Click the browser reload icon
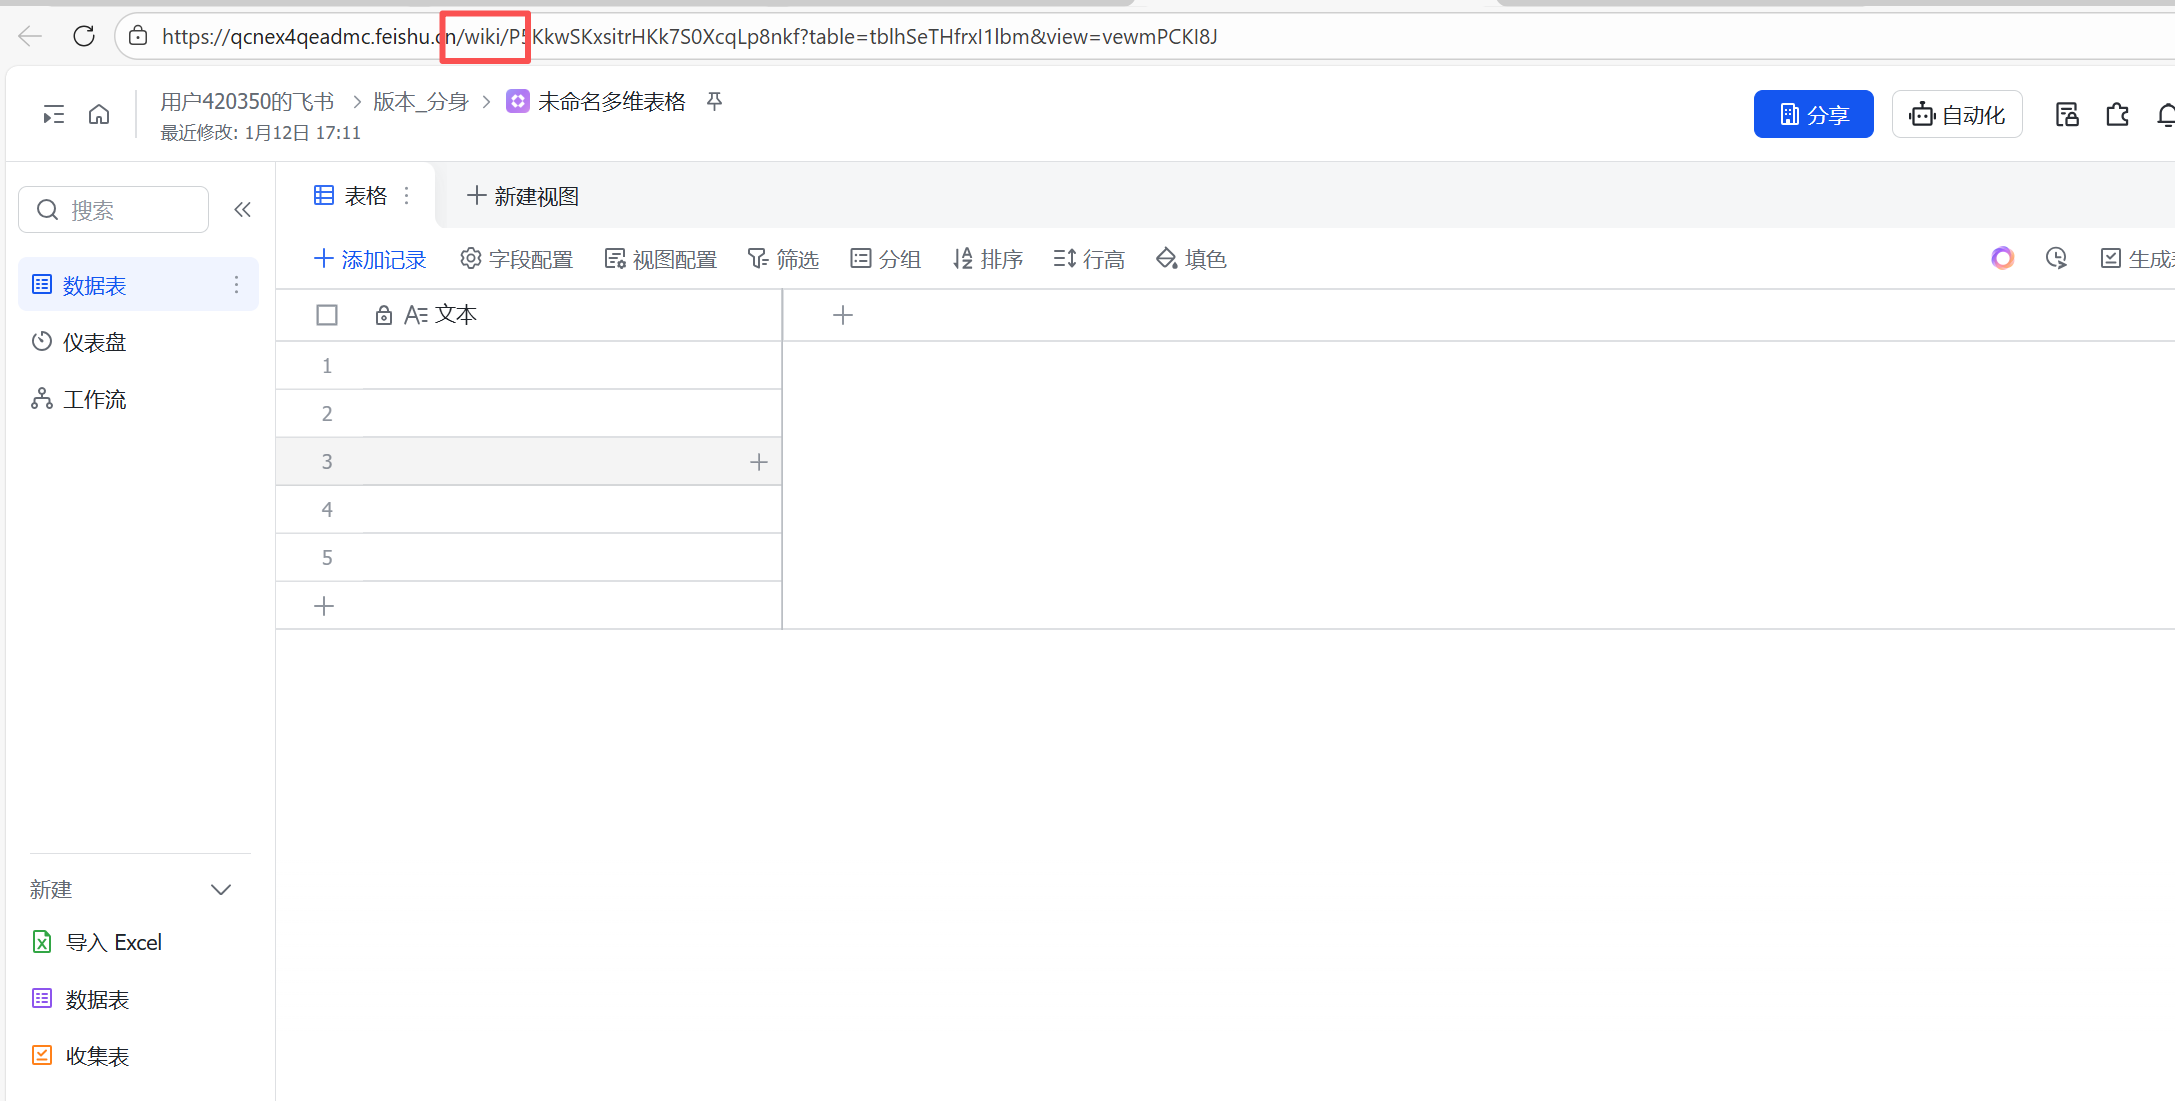 [x=84, y=37]
